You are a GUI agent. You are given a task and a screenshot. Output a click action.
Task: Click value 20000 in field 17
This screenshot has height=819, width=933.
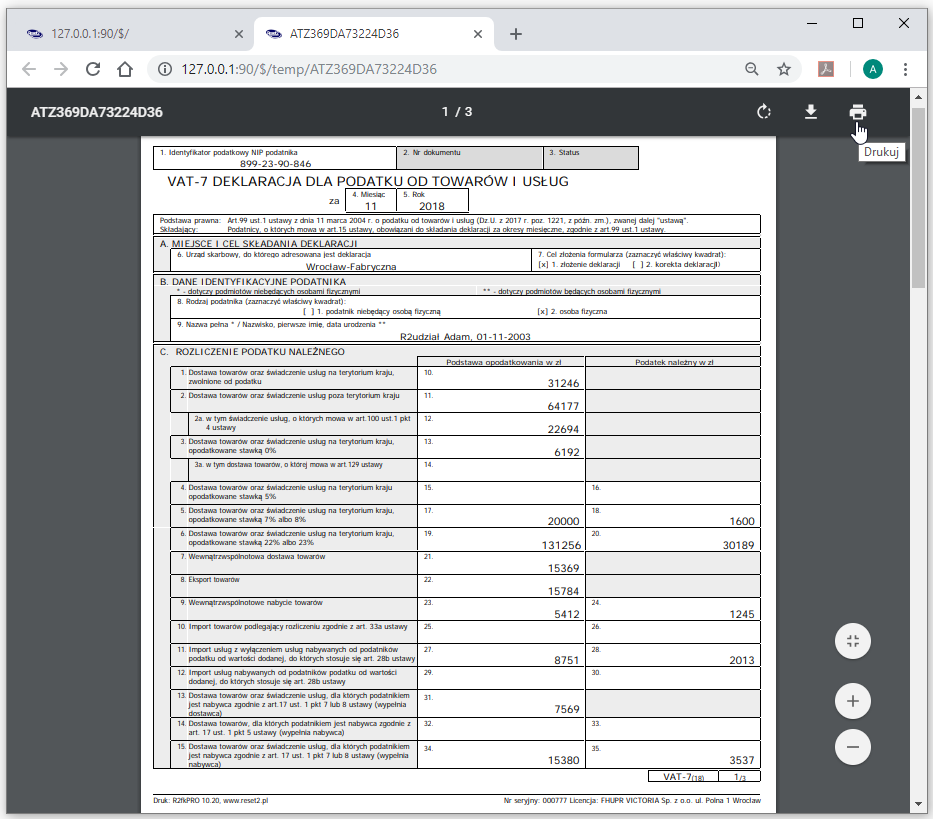[563, 521]
